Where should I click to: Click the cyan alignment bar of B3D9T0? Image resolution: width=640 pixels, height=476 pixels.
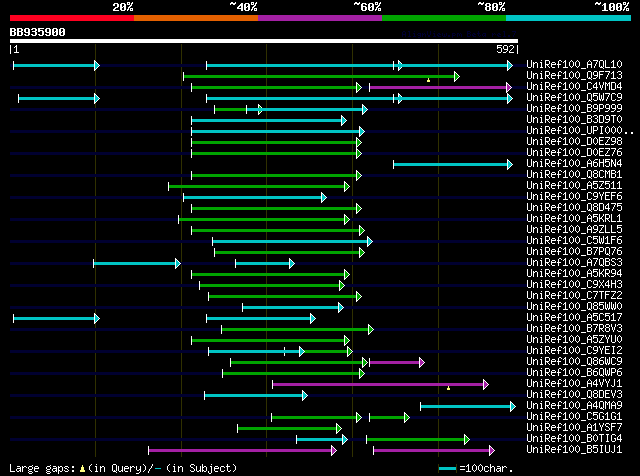[269, 120]
